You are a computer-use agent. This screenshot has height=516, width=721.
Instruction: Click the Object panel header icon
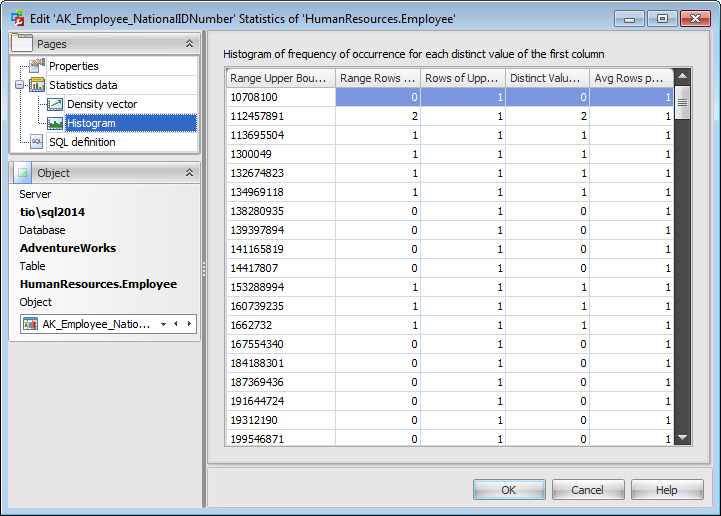[24, 173]
